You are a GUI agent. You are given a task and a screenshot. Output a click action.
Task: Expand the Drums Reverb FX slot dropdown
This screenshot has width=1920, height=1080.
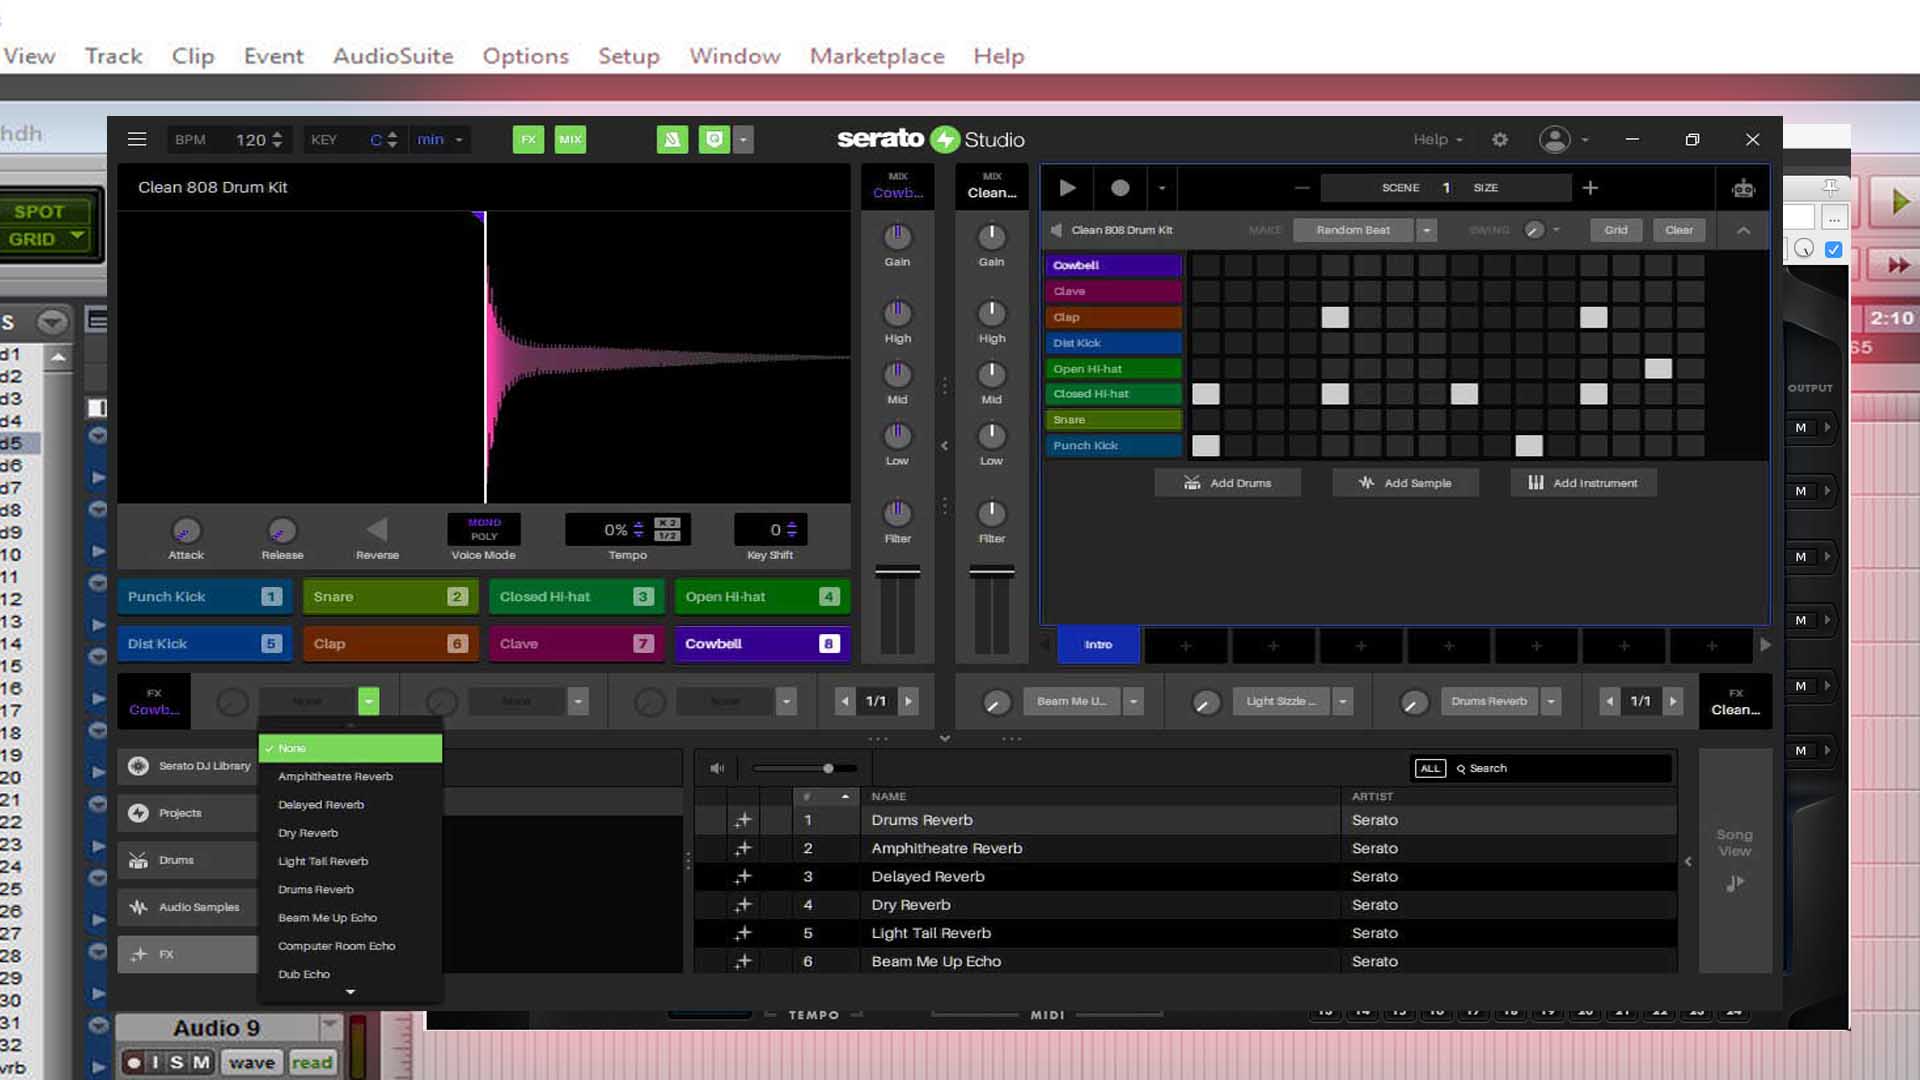click(x=1551, y=701)
